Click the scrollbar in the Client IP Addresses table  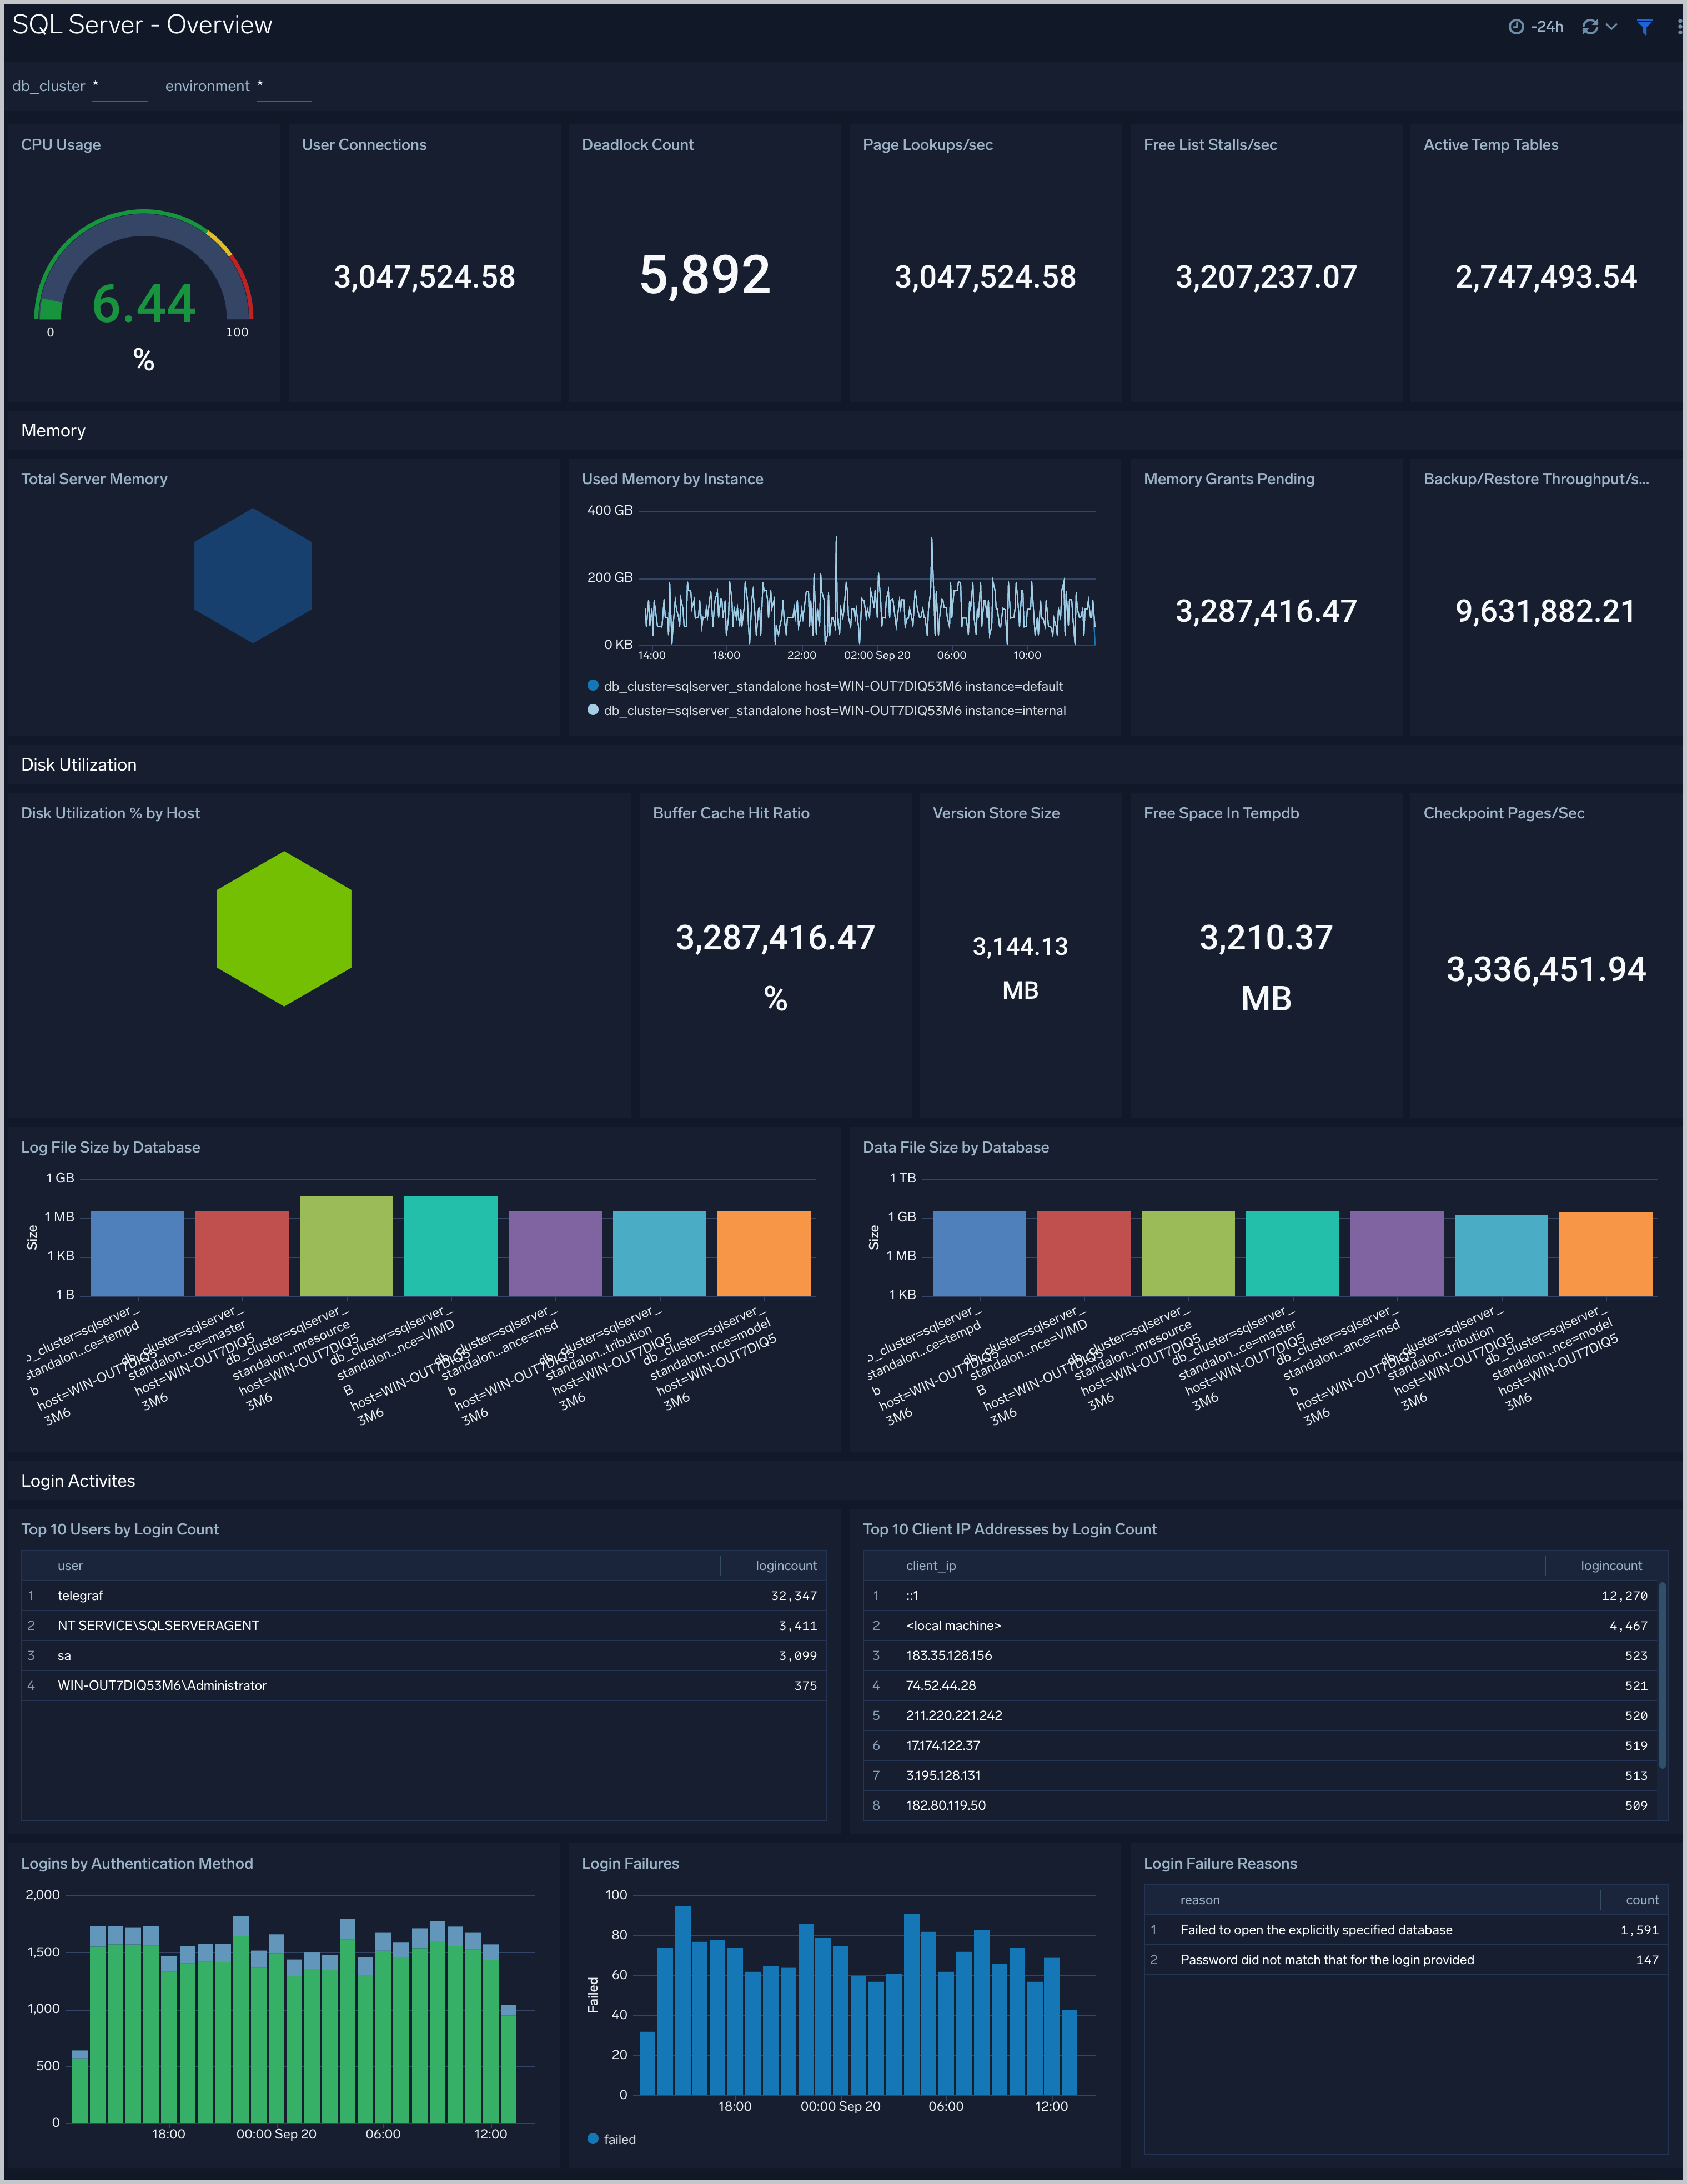point(1662,1675)
